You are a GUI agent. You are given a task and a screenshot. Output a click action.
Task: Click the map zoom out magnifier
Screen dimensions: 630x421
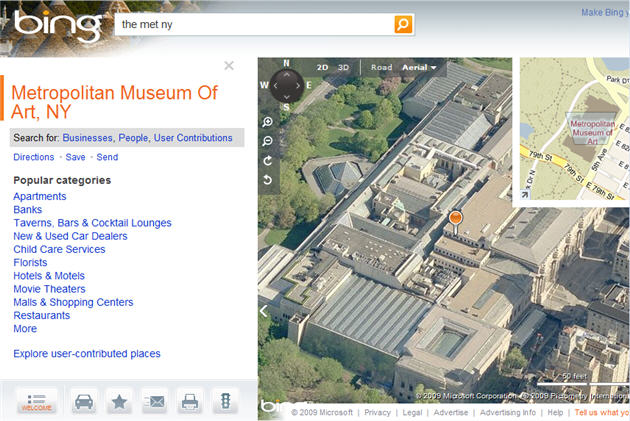click(268, 141)
